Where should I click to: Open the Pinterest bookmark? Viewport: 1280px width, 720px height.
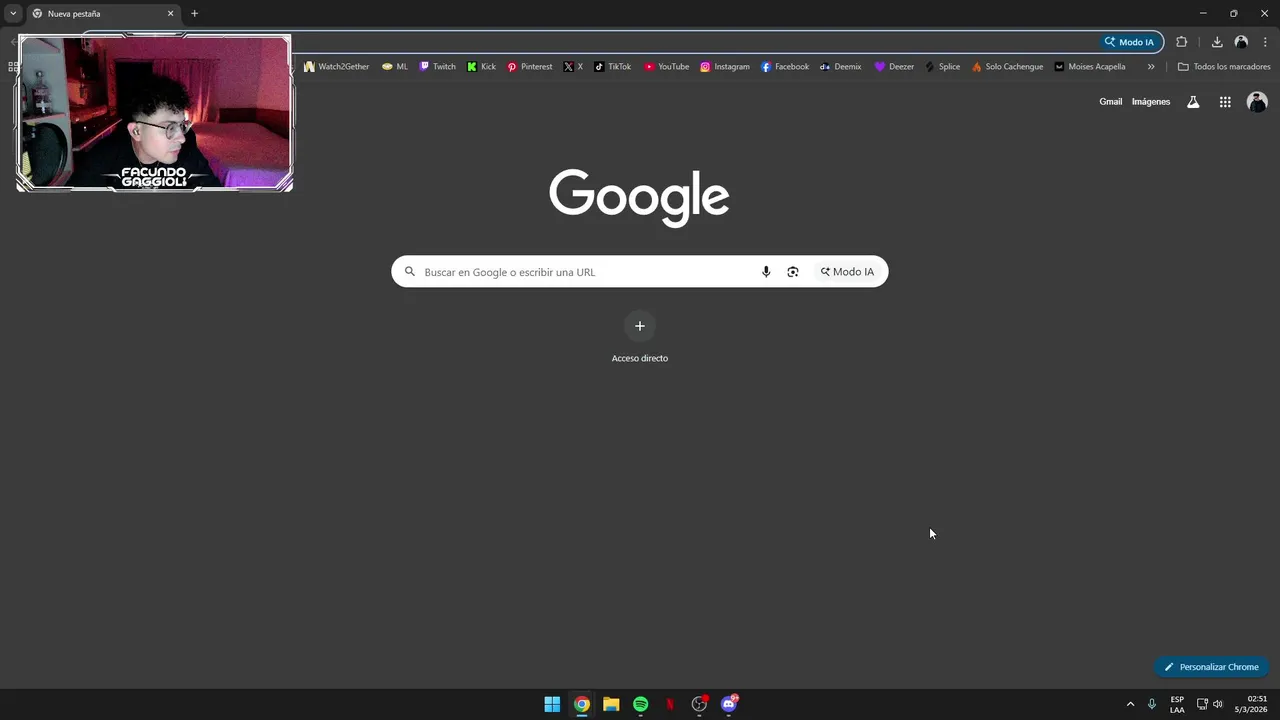coord(529,67)
